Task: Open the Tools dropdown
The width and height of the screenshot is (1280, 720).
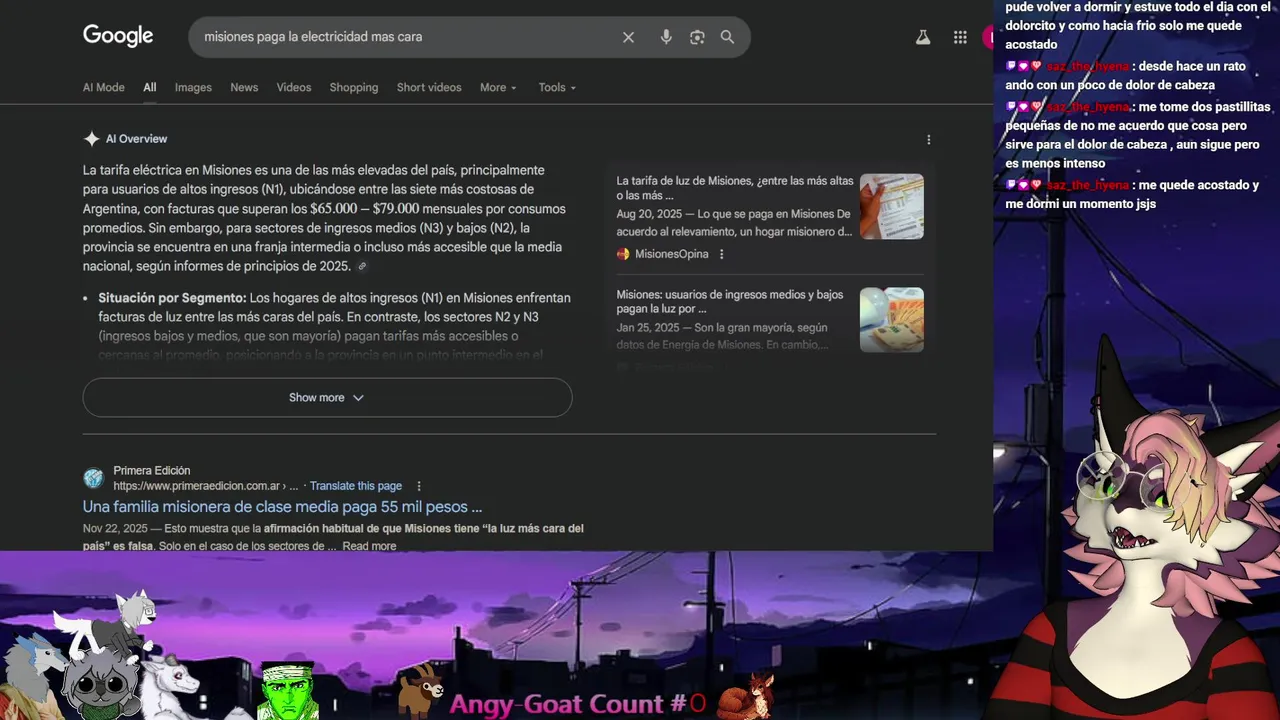Action: click(557, 88)
